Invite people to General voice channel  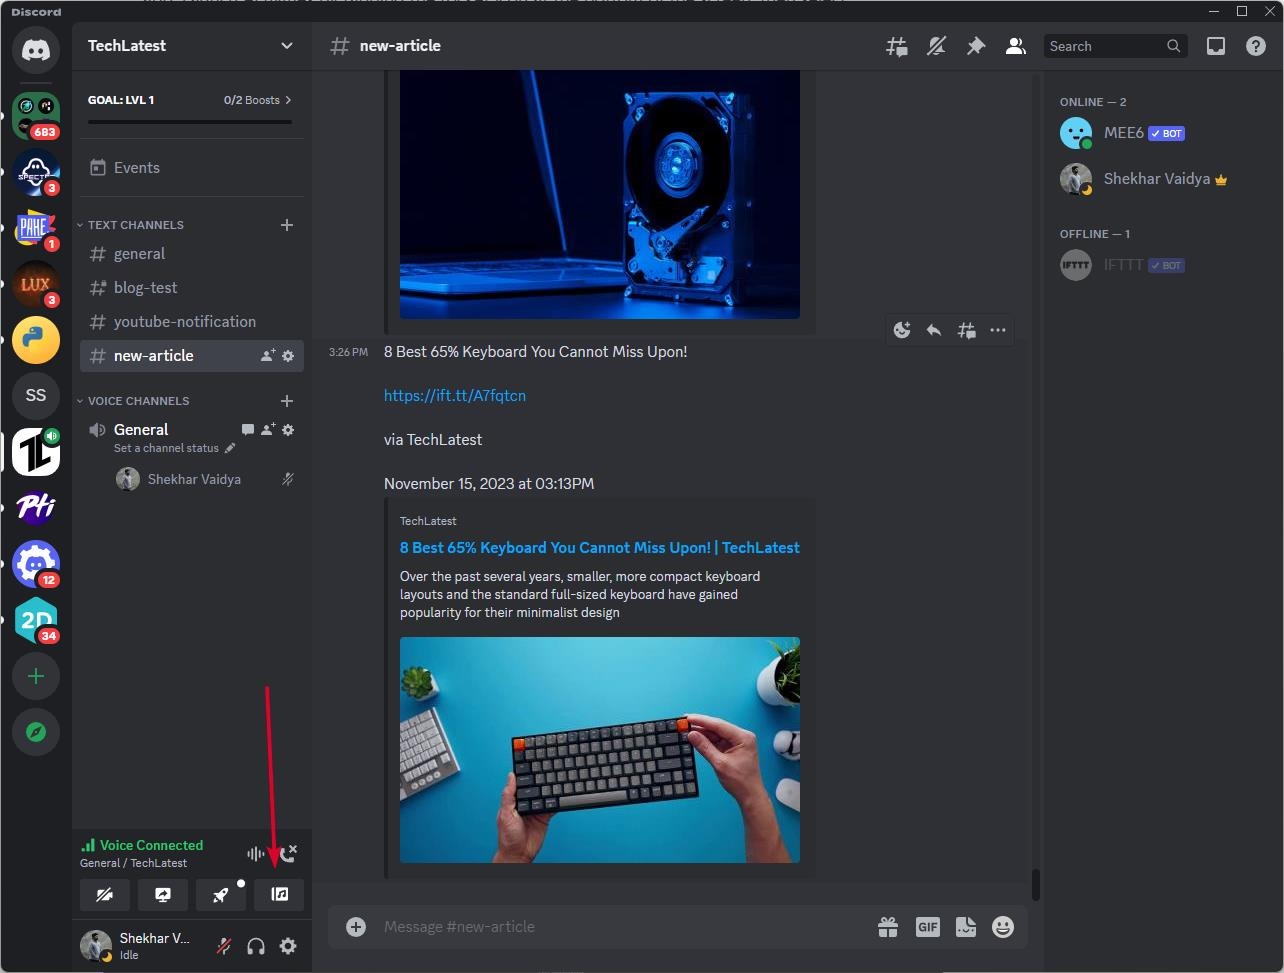pyautogui.click(x=268, y=430)
